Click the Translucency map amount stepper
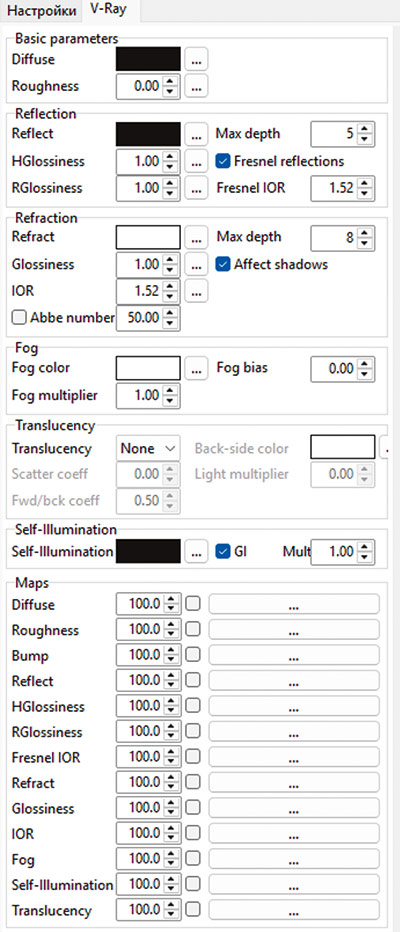400x932 pixels. point(171,910)
